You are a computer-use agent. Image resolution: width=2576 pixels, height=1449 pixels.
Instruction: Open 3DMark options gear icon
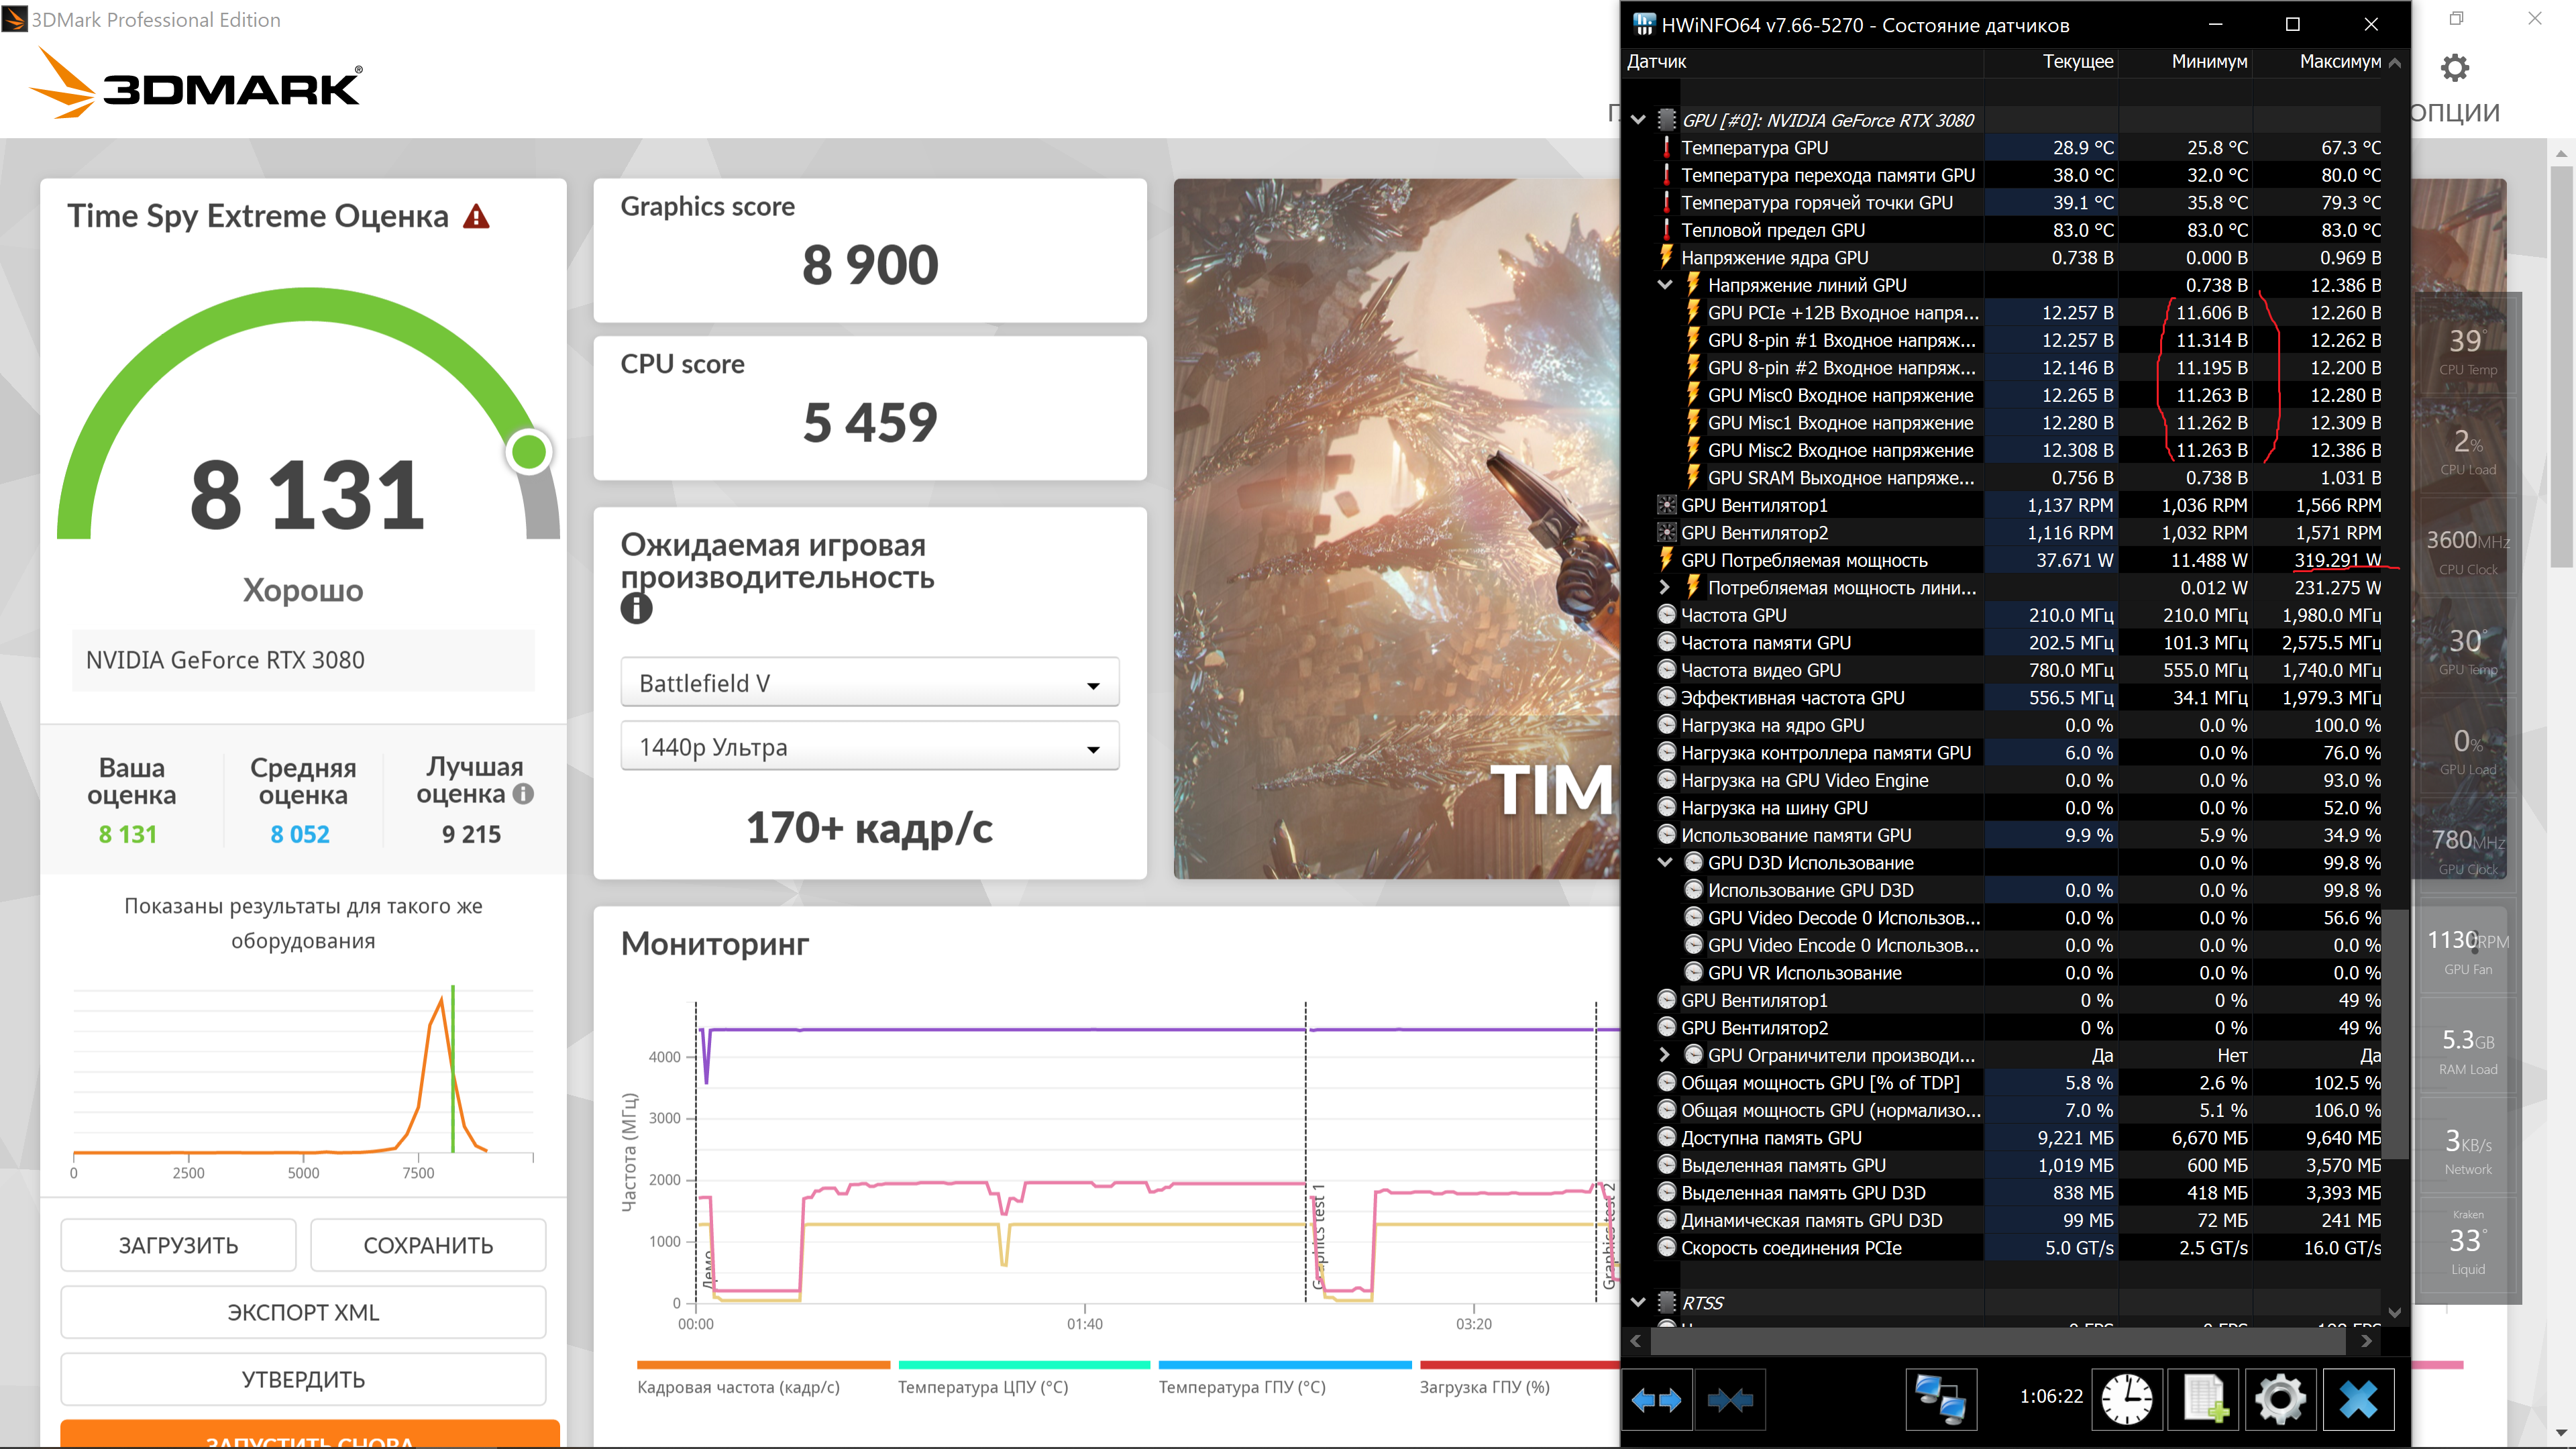pos(2454,68)
